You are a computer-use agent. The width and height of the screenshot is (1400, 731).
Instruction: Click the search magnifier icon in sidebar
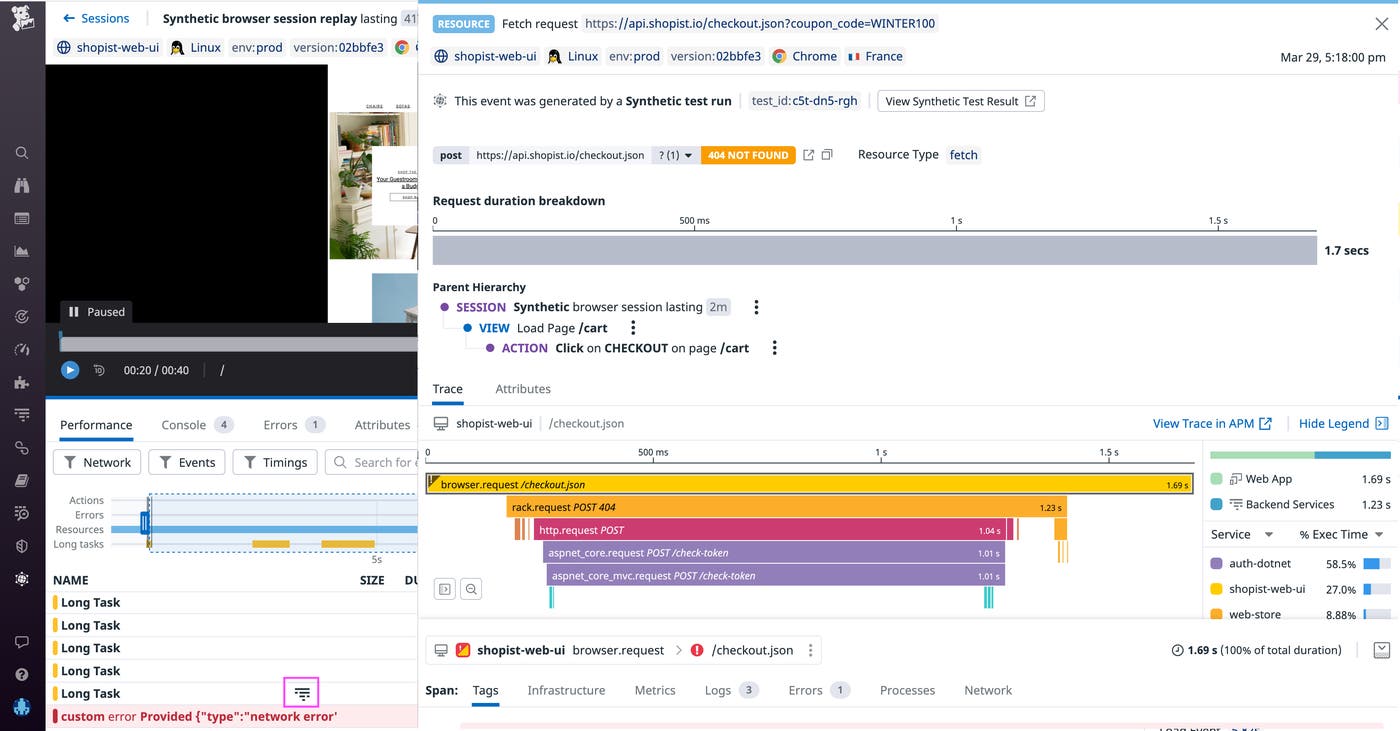(x=22, y=153)
